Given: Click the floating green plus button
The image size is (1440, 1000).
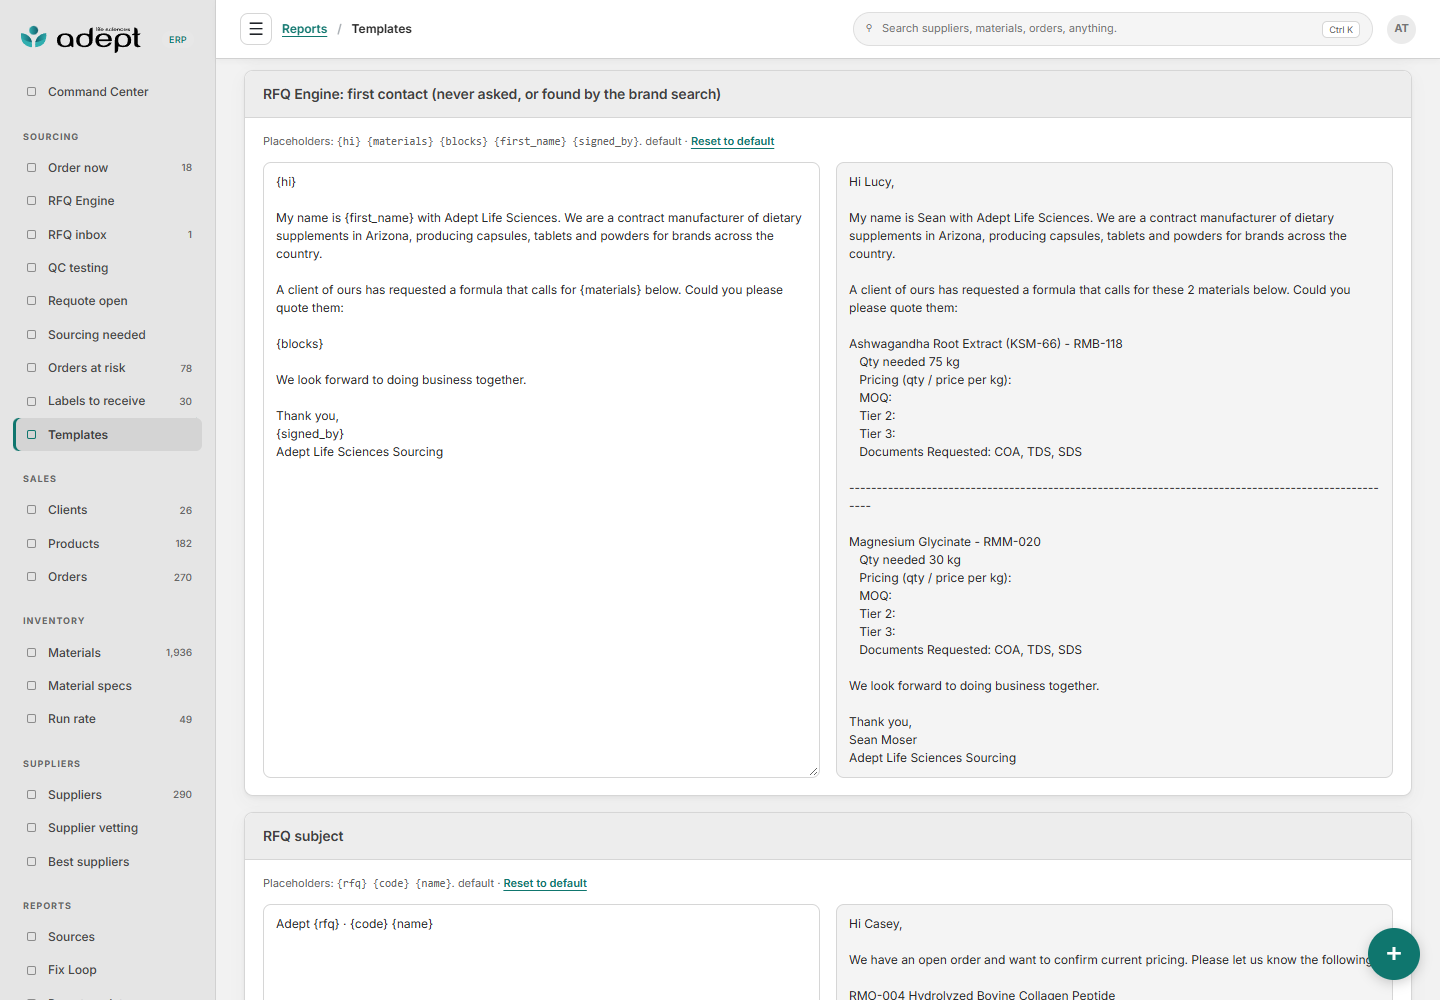Looking at the screenshot, I should coord(1394,954).
